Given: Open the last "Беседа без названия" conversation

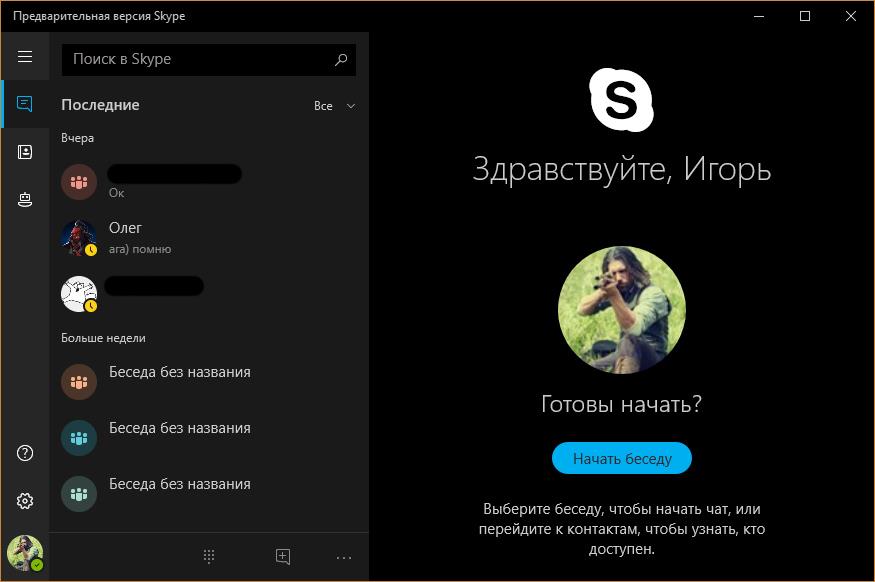Looking at the screenshot, I should pos(200,493).
